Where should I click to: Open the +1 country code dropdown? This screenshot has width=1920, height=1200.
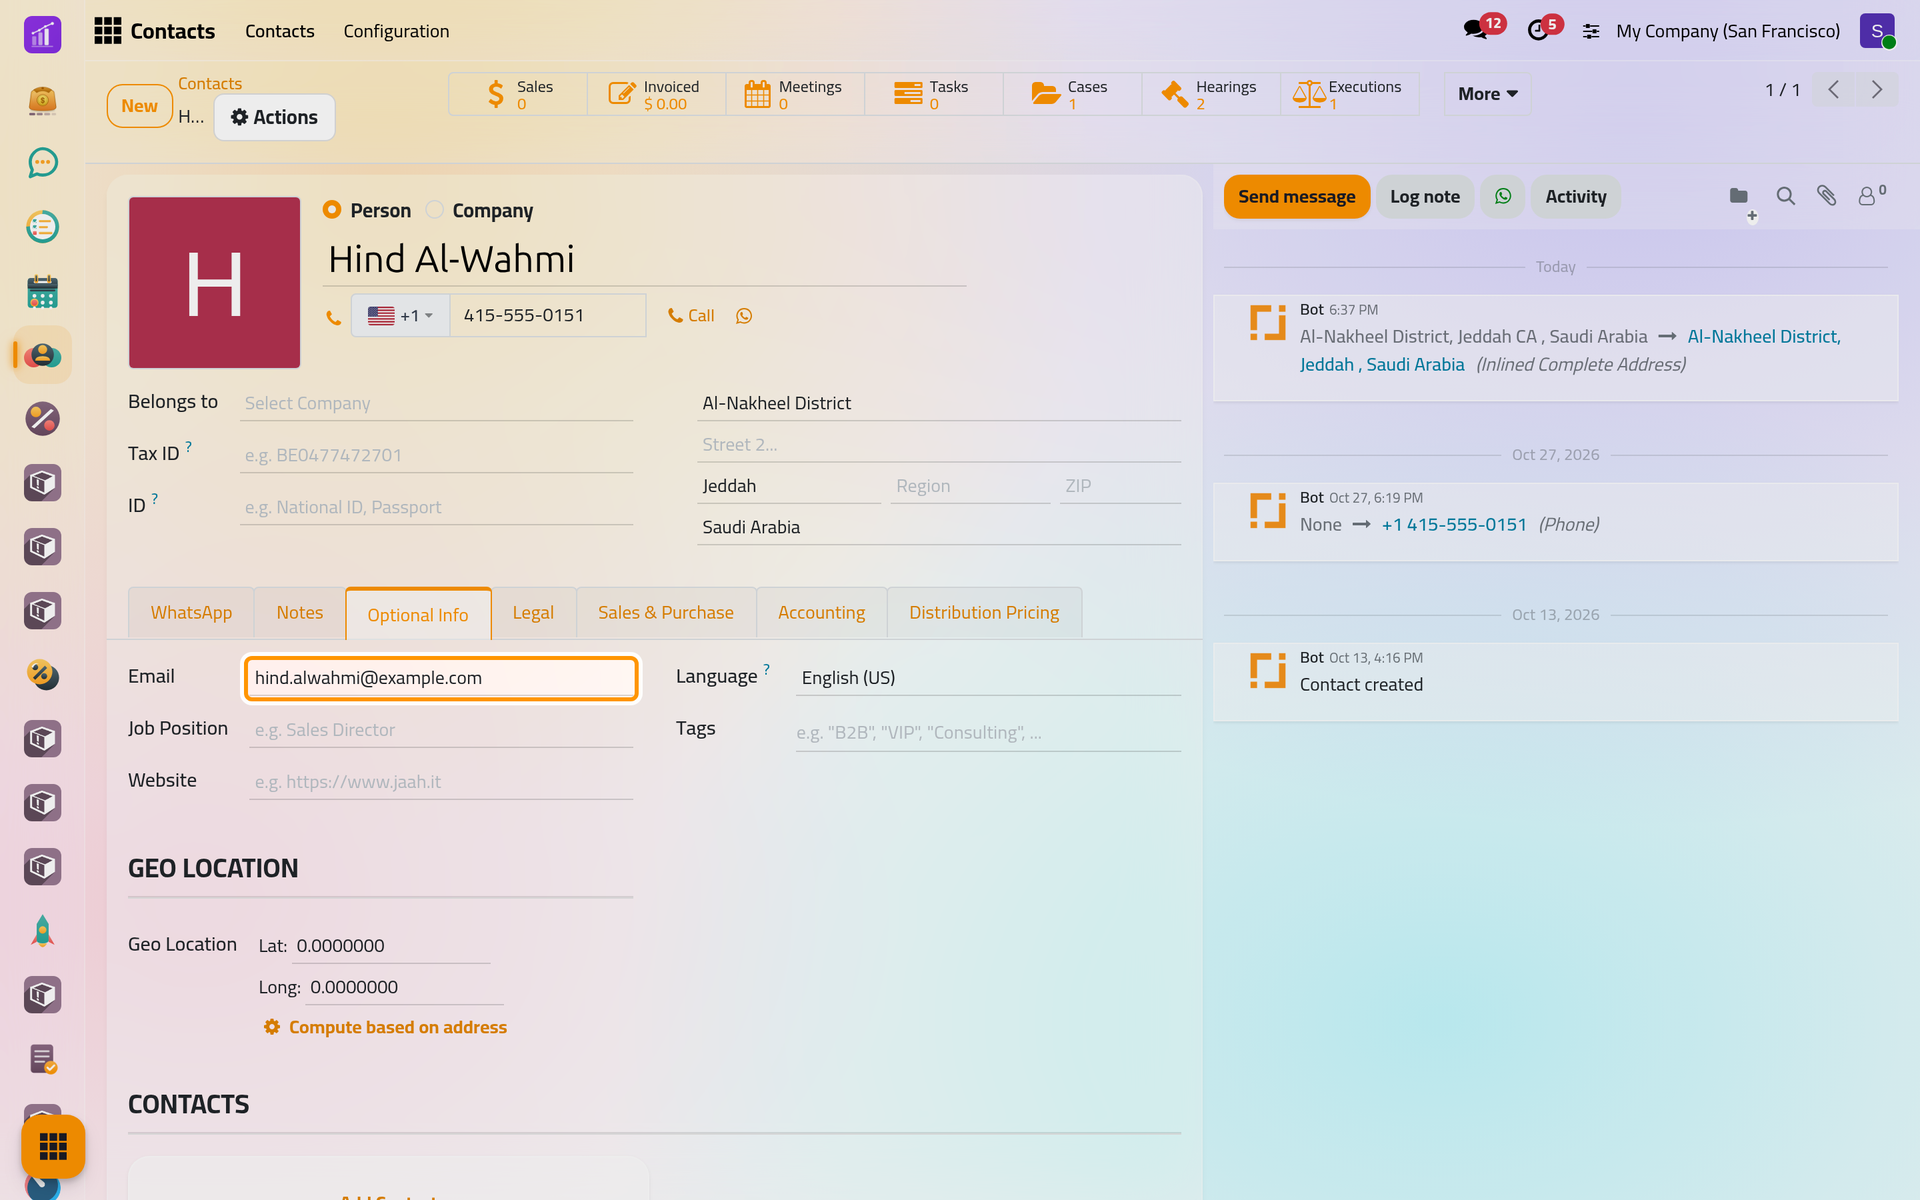400,316
